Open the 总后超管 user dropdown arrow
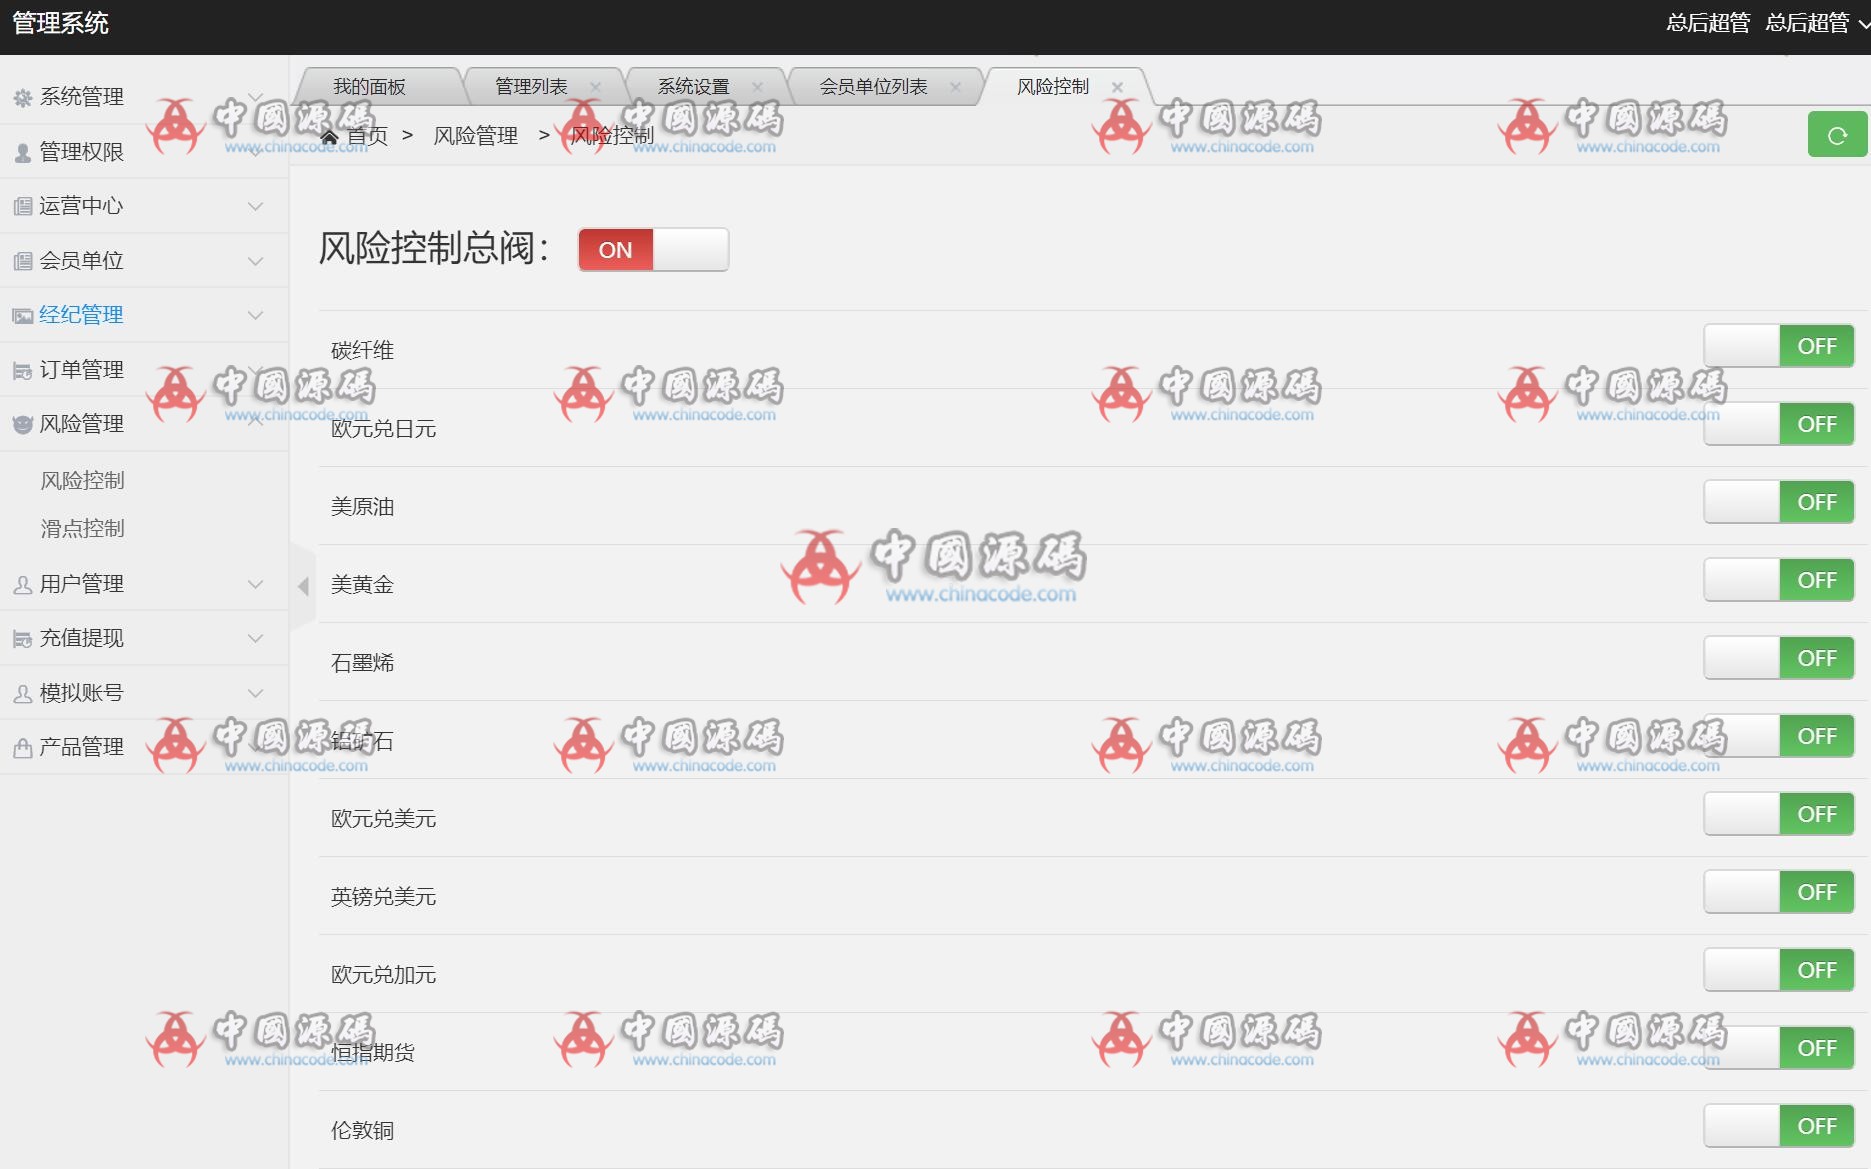 tap(1863, 24)
